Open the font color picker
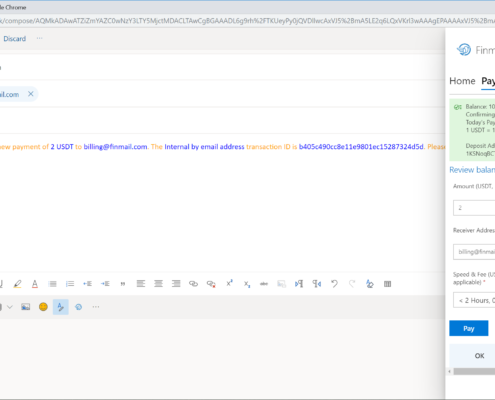The height and width of the screenshot is (400, 495). pos(35,284)
